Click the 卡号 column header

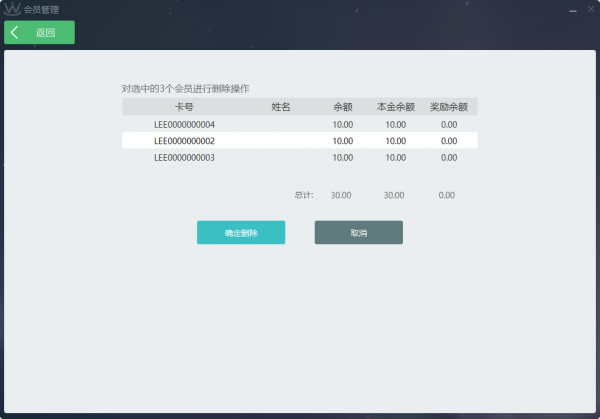(184, 107)
